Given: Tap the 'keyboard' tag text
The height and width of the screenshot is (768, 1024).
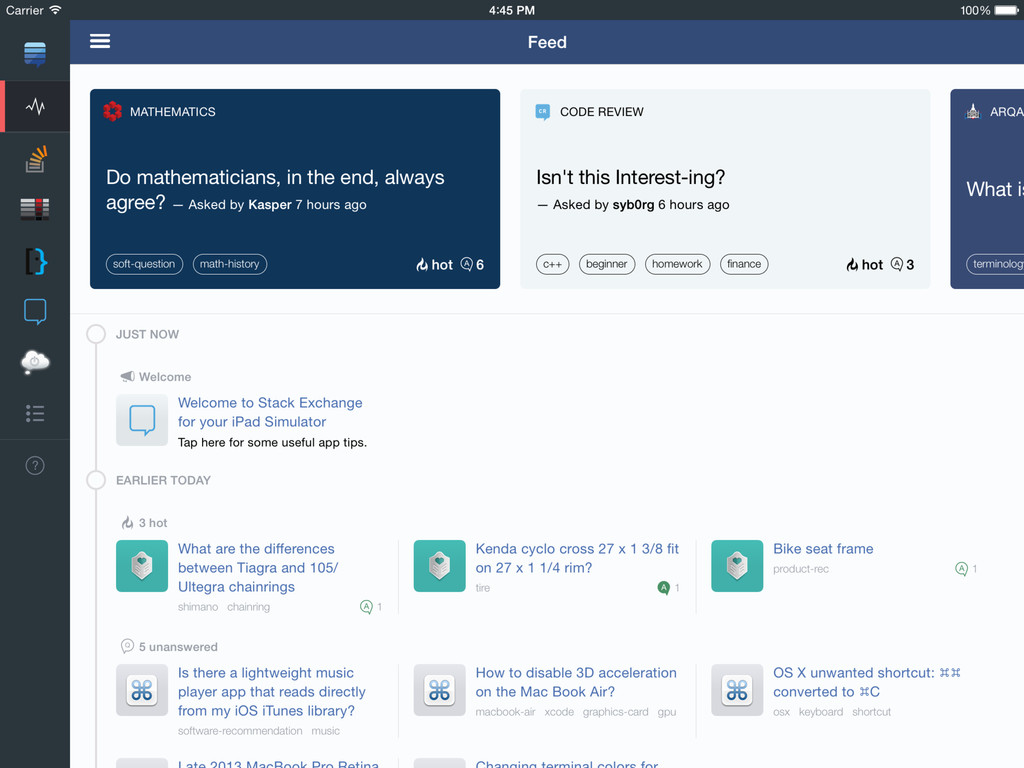Looking at the screenshot, I should pos(821,712).
